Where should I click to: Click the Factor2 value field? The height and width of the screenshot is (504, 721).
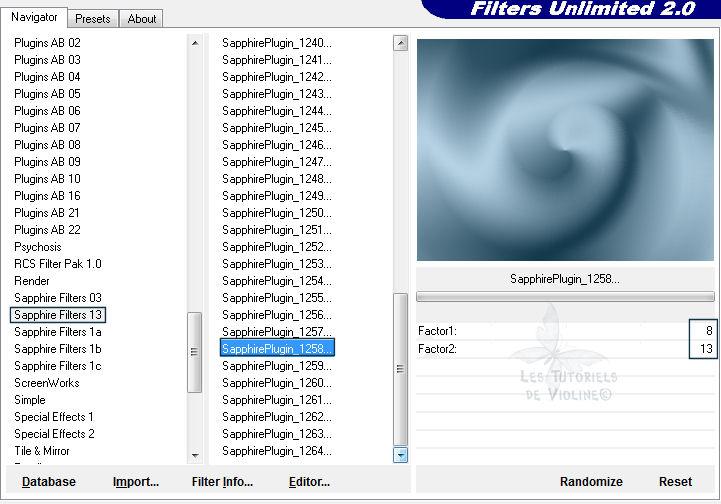click(703, 349)
